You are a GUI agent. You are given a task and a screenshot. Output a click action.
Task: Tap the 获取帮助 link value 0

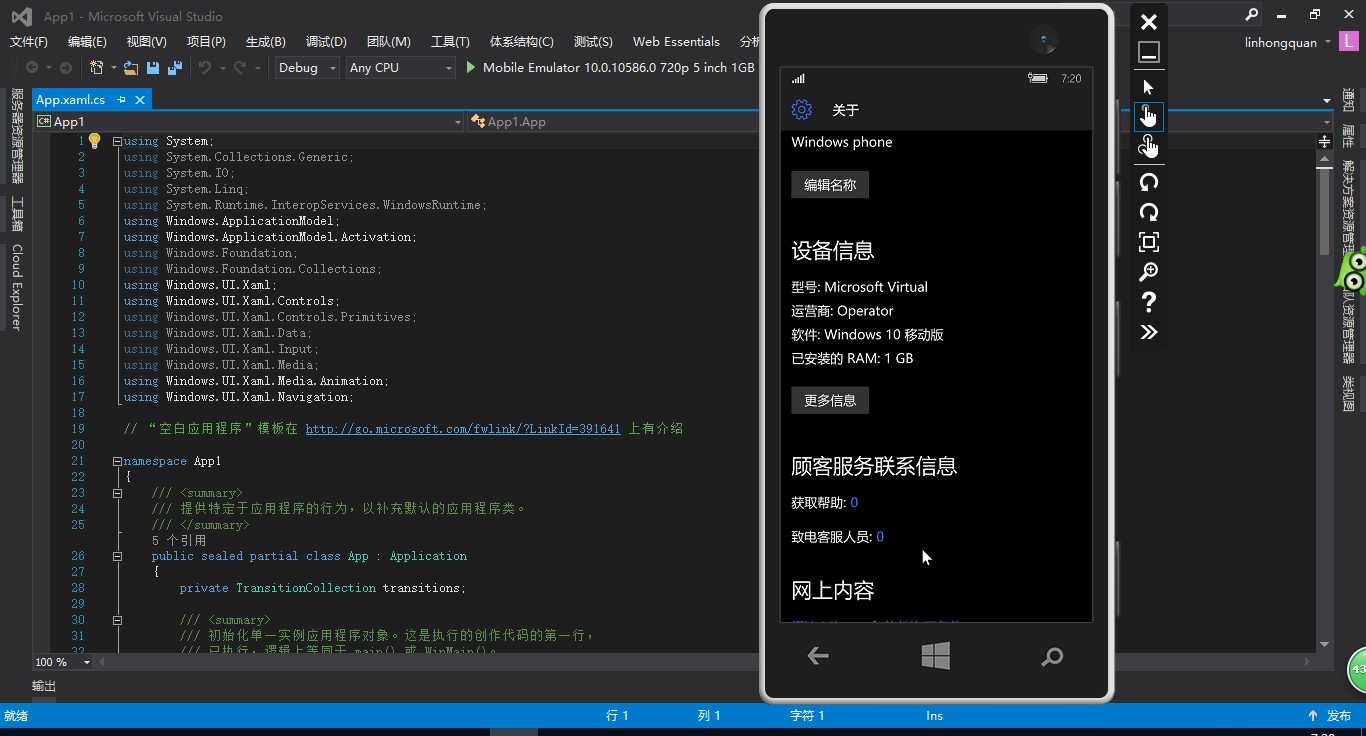pyautogui.click(x=854, y=503)
